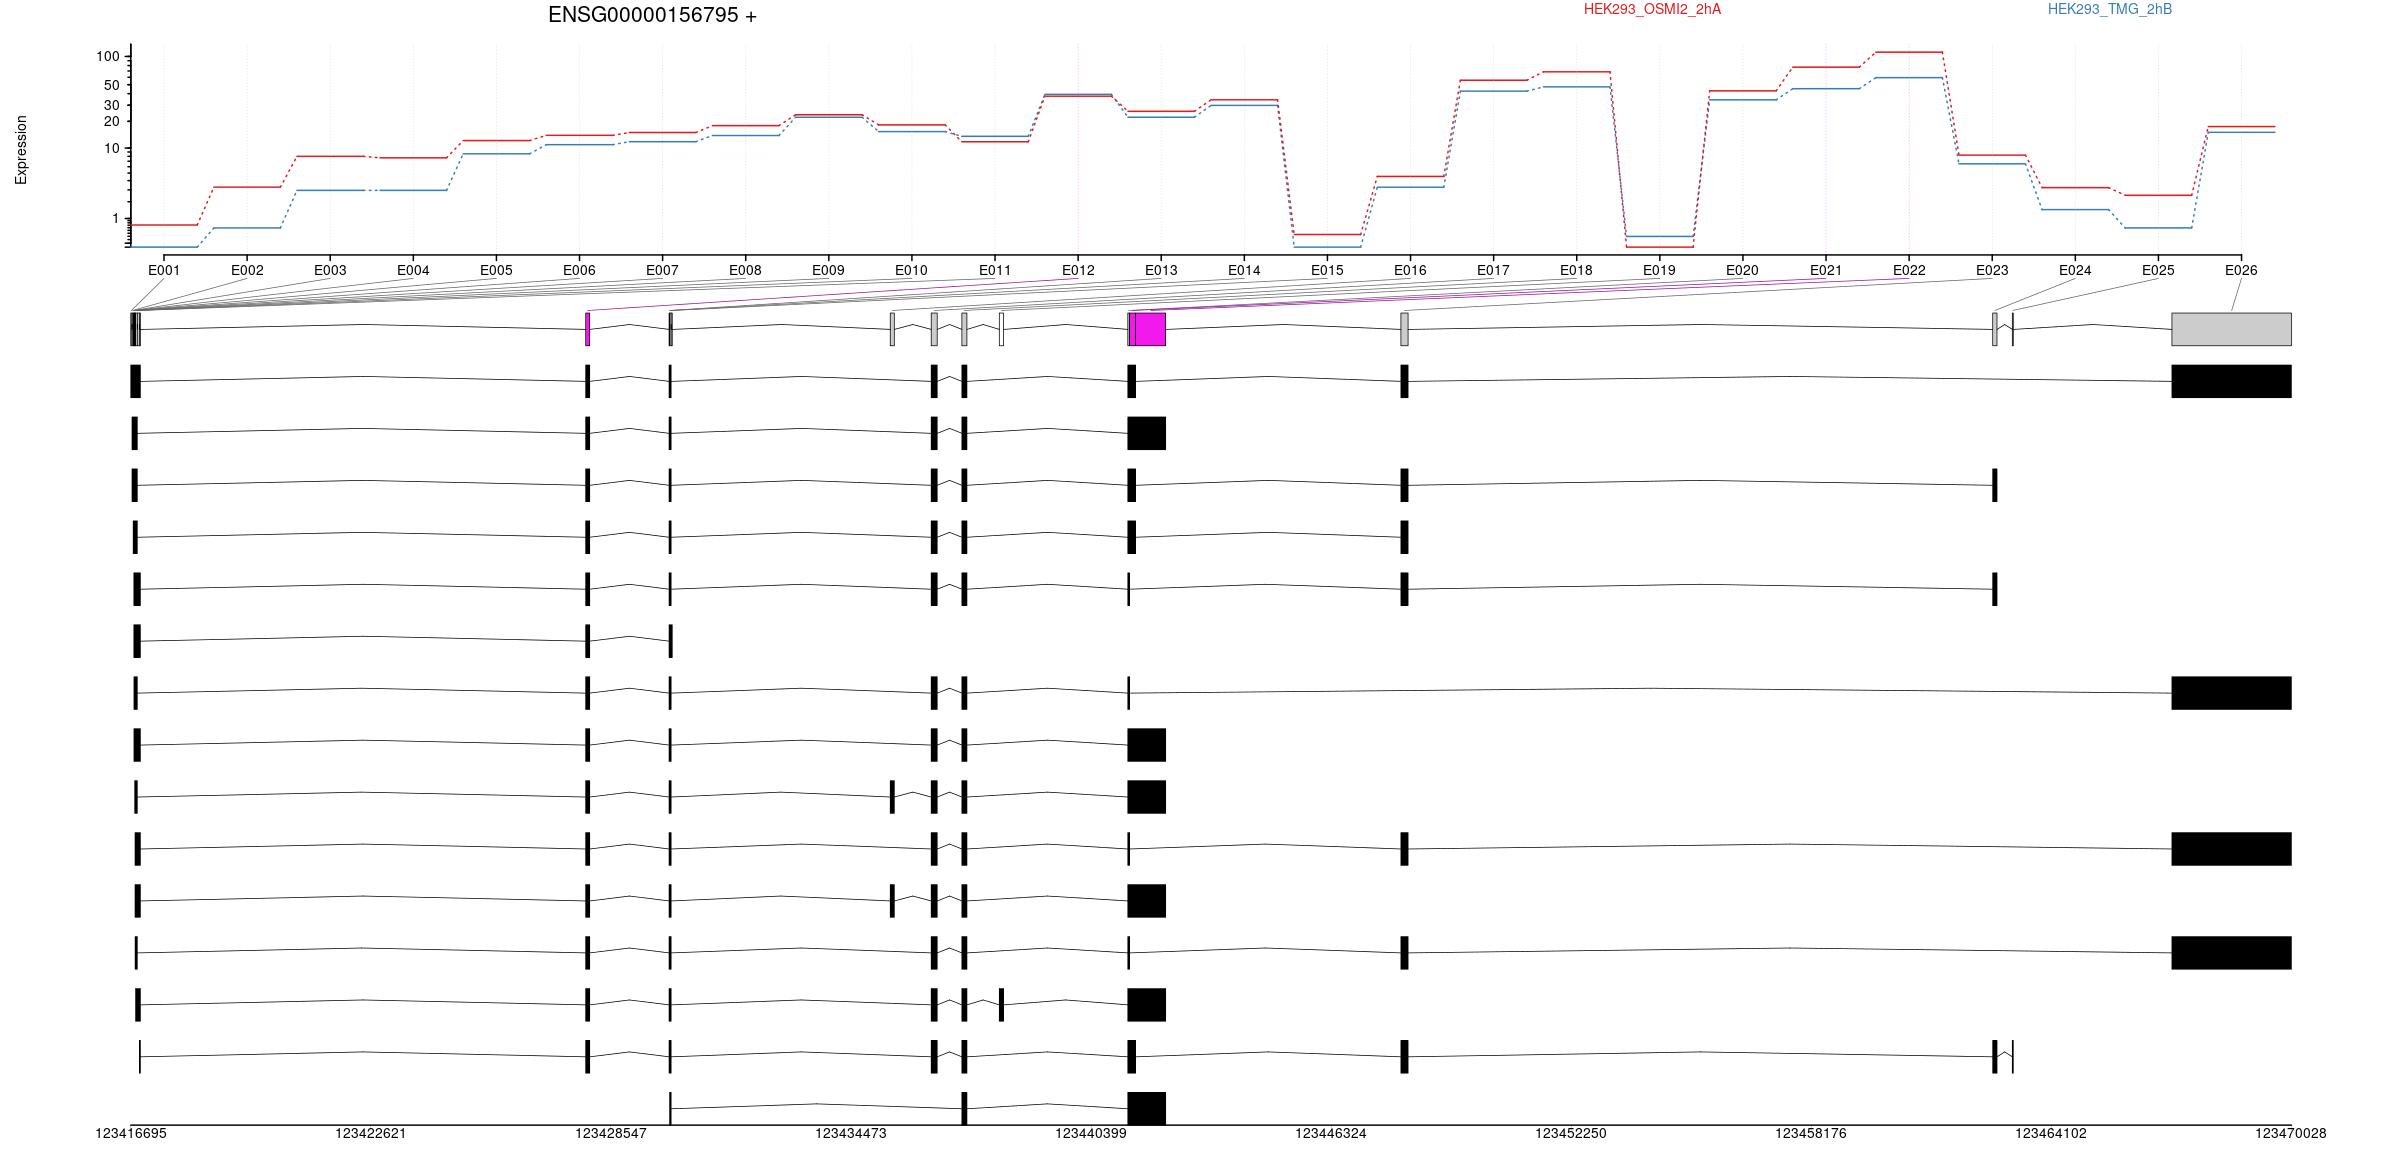2400x1150 pixels.
Task: Click genomic coordinate 123464102
Action: tap(2051, 1133)
